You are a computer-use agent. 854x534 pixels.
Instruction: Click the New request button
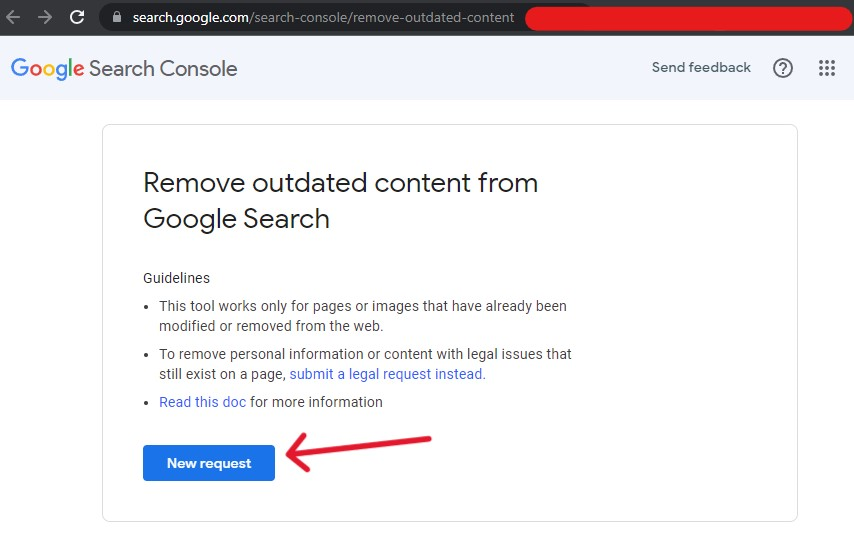coord(209,463)
